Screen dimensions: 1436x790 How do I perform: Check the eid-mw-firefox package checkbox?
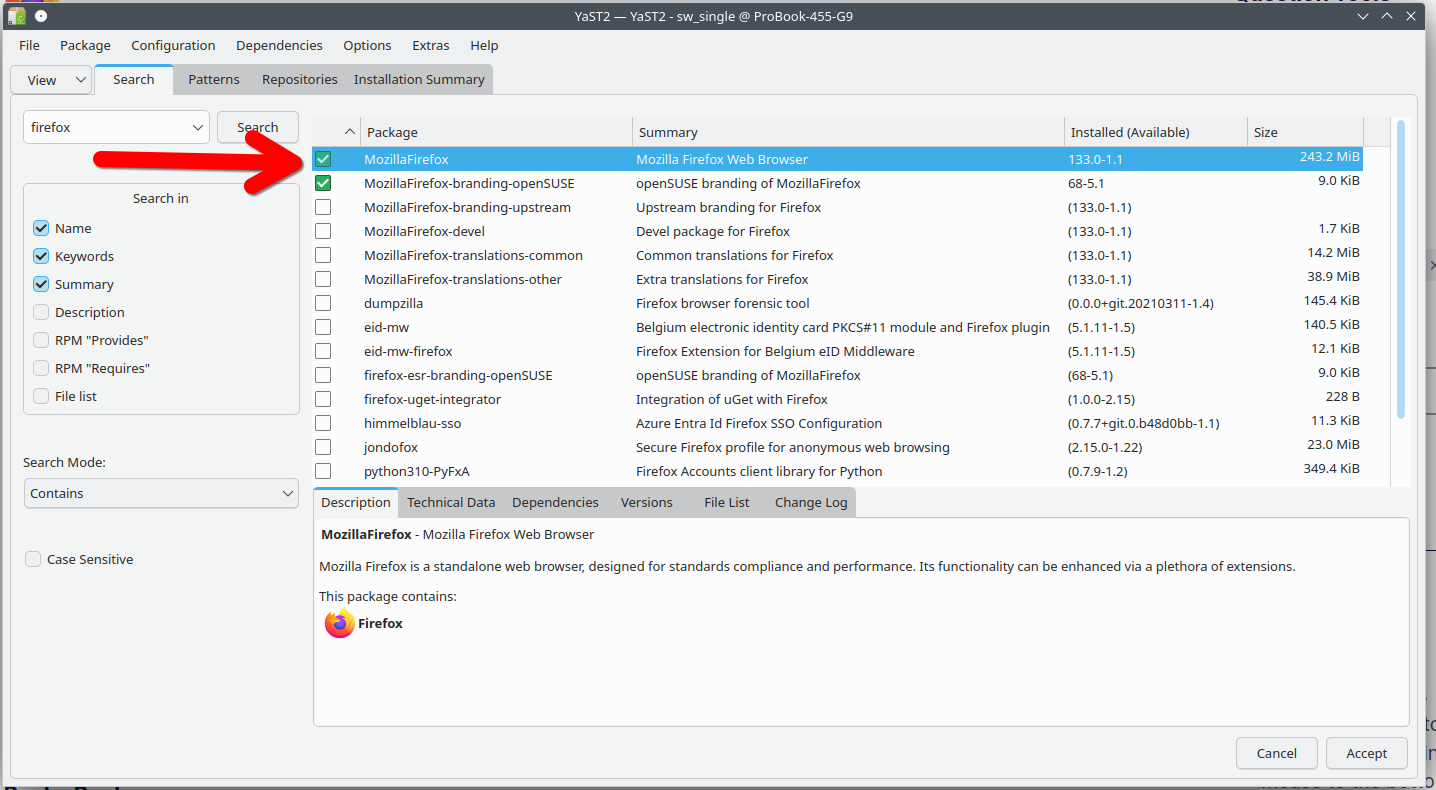point(323,351)
